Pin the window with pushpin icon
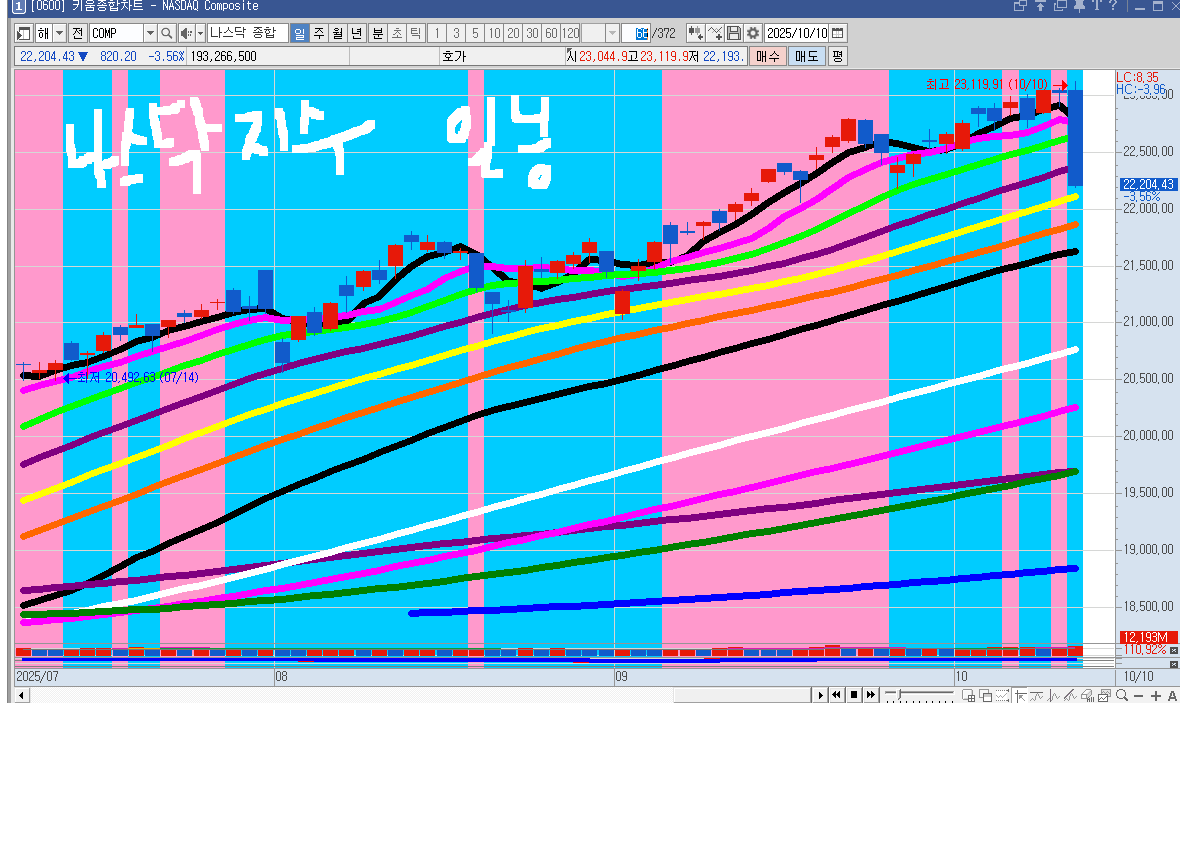Image resolution: width=1180 pixels, height=864 pixels. (x=1079, y=6)
